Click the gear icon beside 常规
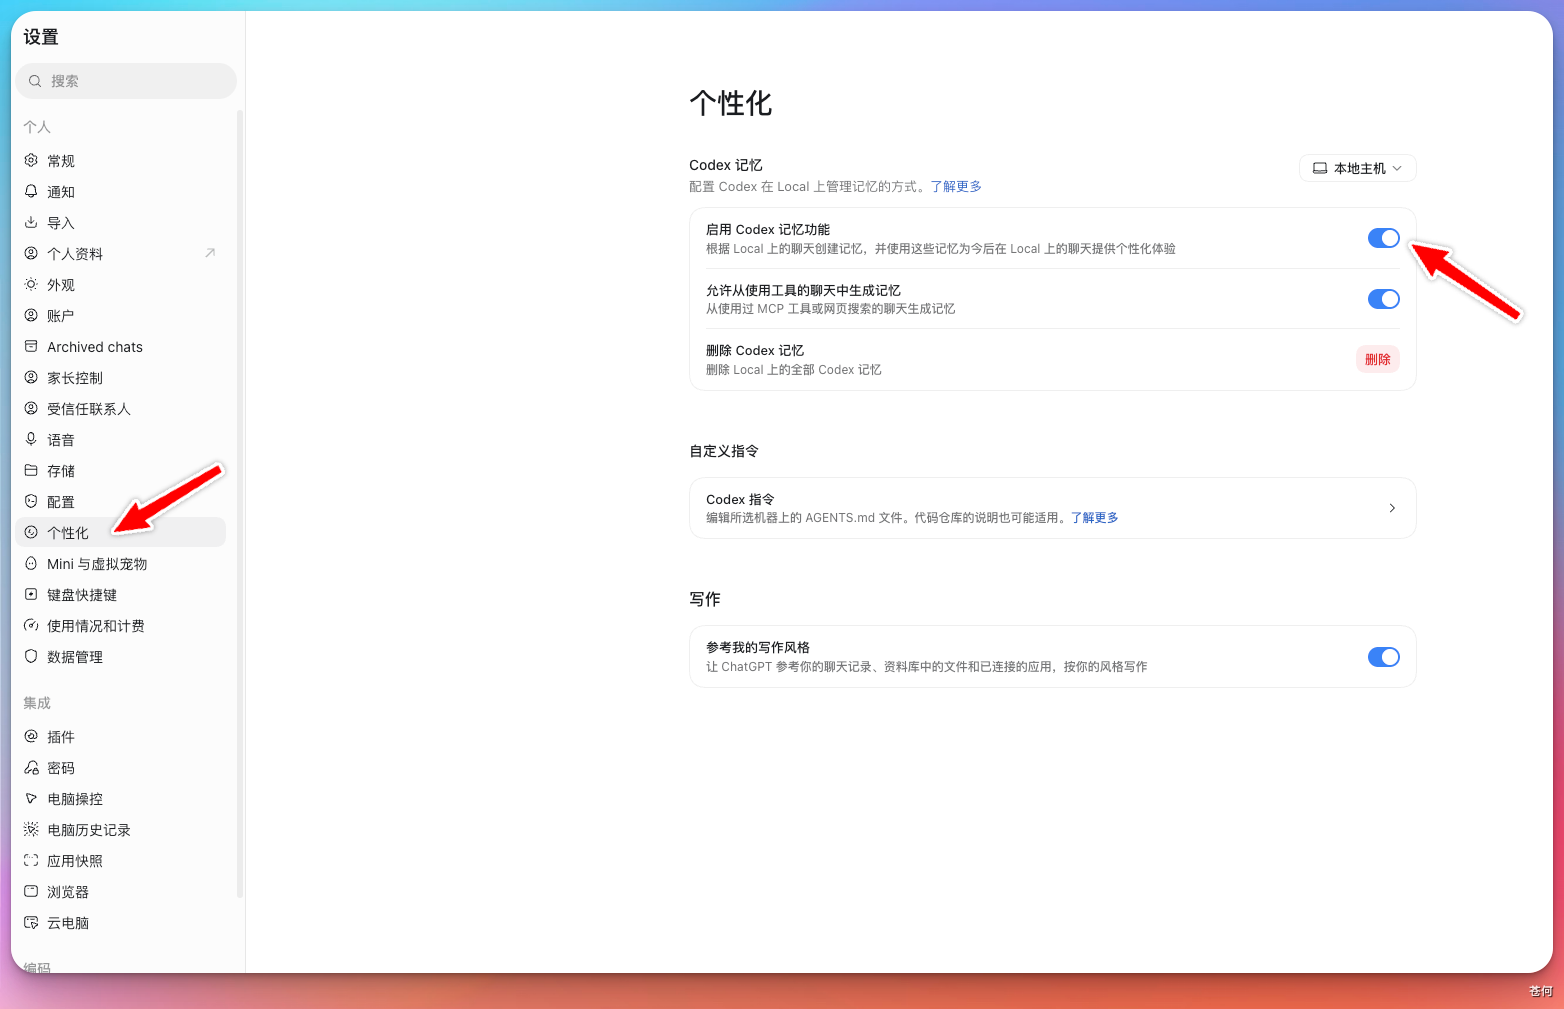The image size is (1564, 1009). click(31, 160)
